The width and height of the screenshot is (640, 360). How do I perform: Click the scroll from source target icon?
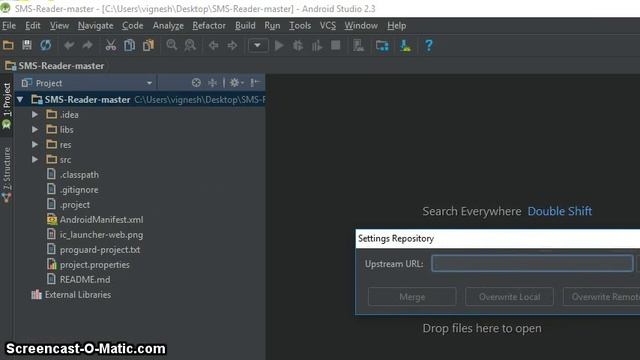(196, 83)
